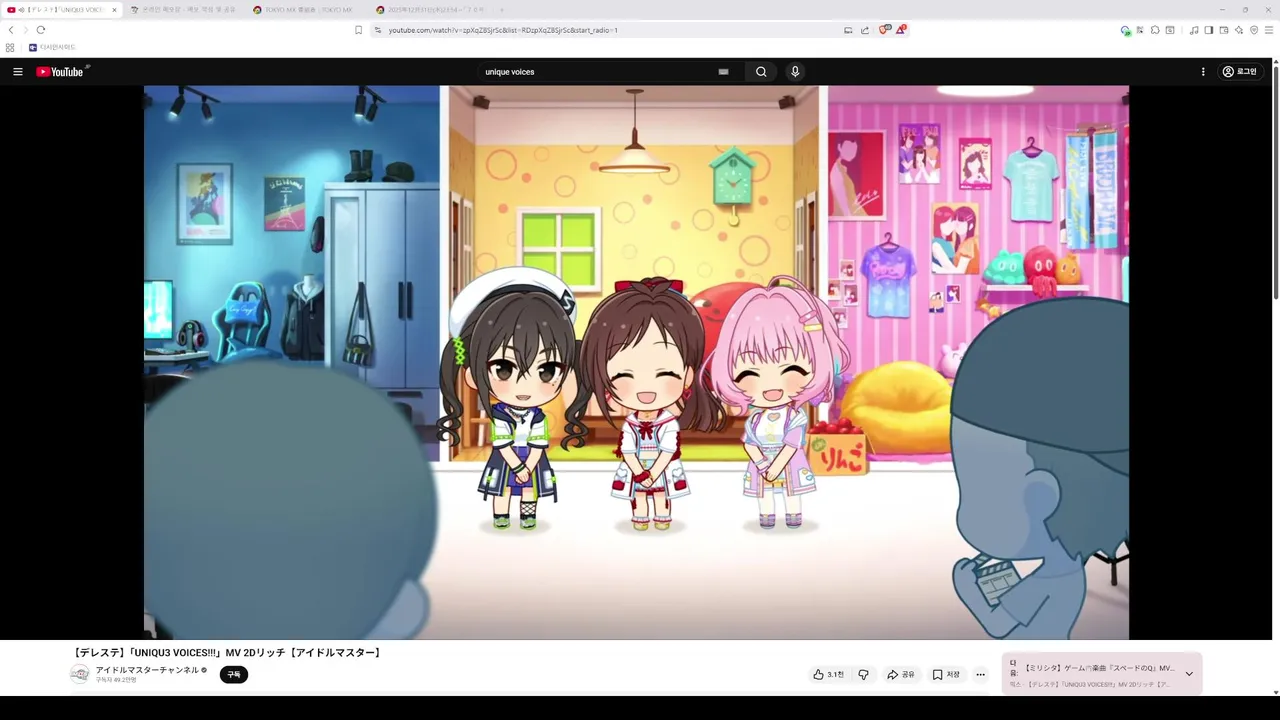Expand the up-next playlist panel chevron
This screenshot has height=720, width=1280.
[1189, 674]
